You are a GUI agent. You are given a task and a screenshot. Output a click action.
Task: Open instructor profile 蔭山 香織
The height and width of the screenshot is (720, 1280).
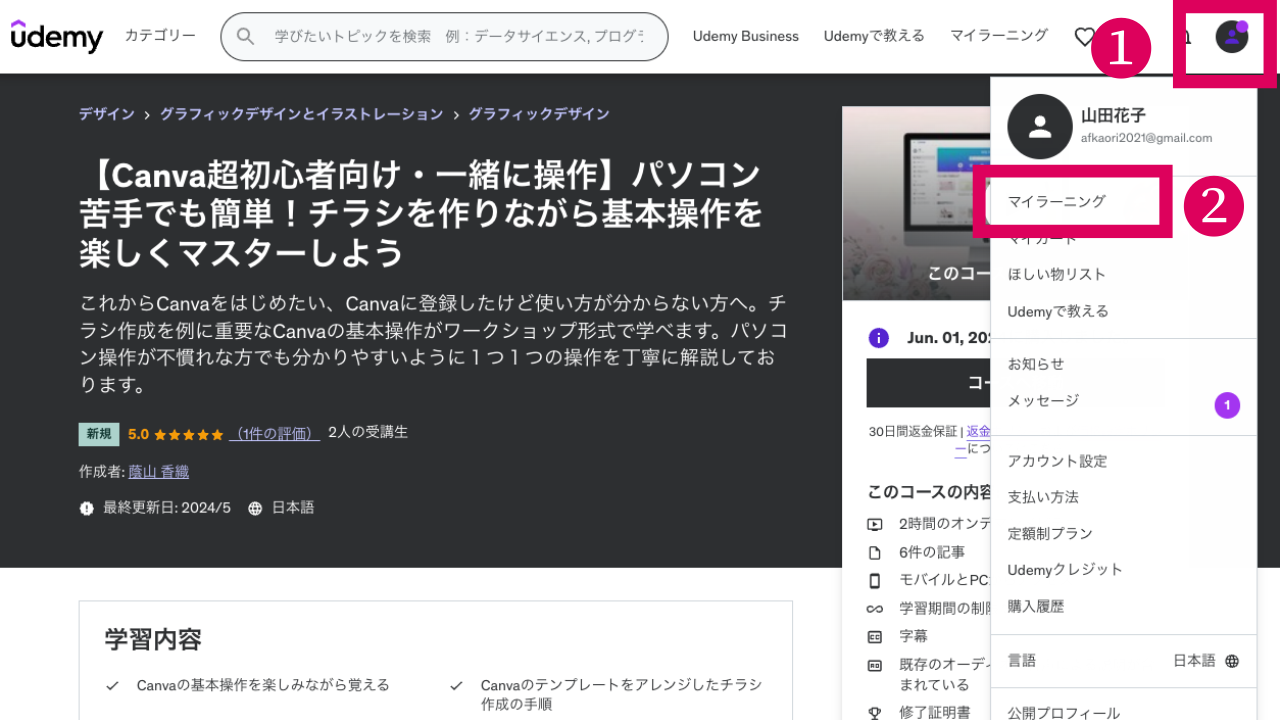coord(160,471)
